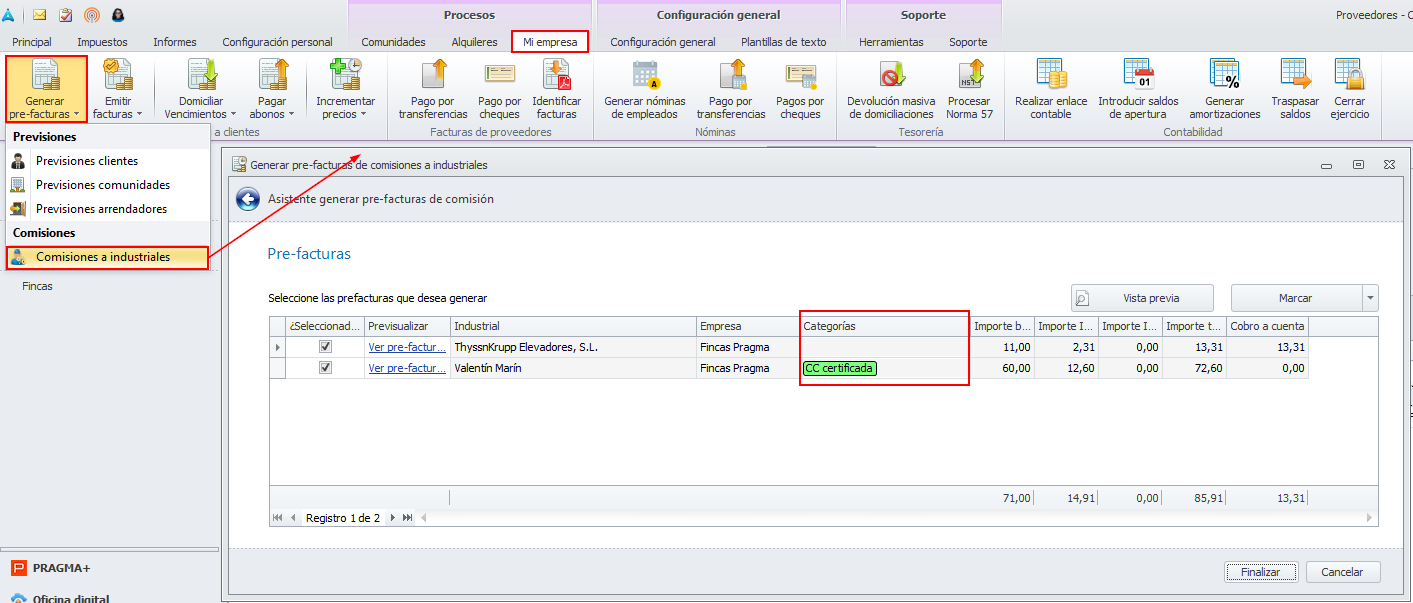Viewport: 1413px width, 603px height.
Task: Switch to the Comunidades tab
Action: (x=393, y=42)
